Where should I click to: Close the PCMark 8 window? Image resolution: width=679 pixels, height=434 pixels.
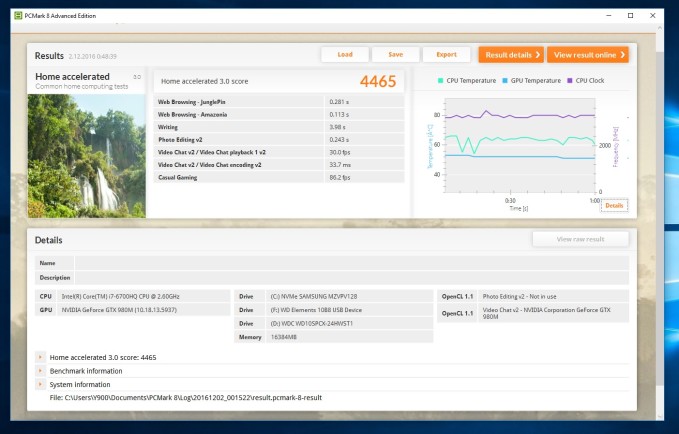[653, 16]
